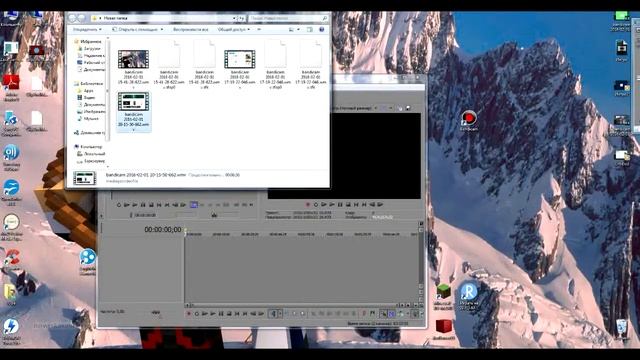Play under the video preview window
Image resolution: width=640 pixels, height=360 pixels.
click(x=332, y=204)
